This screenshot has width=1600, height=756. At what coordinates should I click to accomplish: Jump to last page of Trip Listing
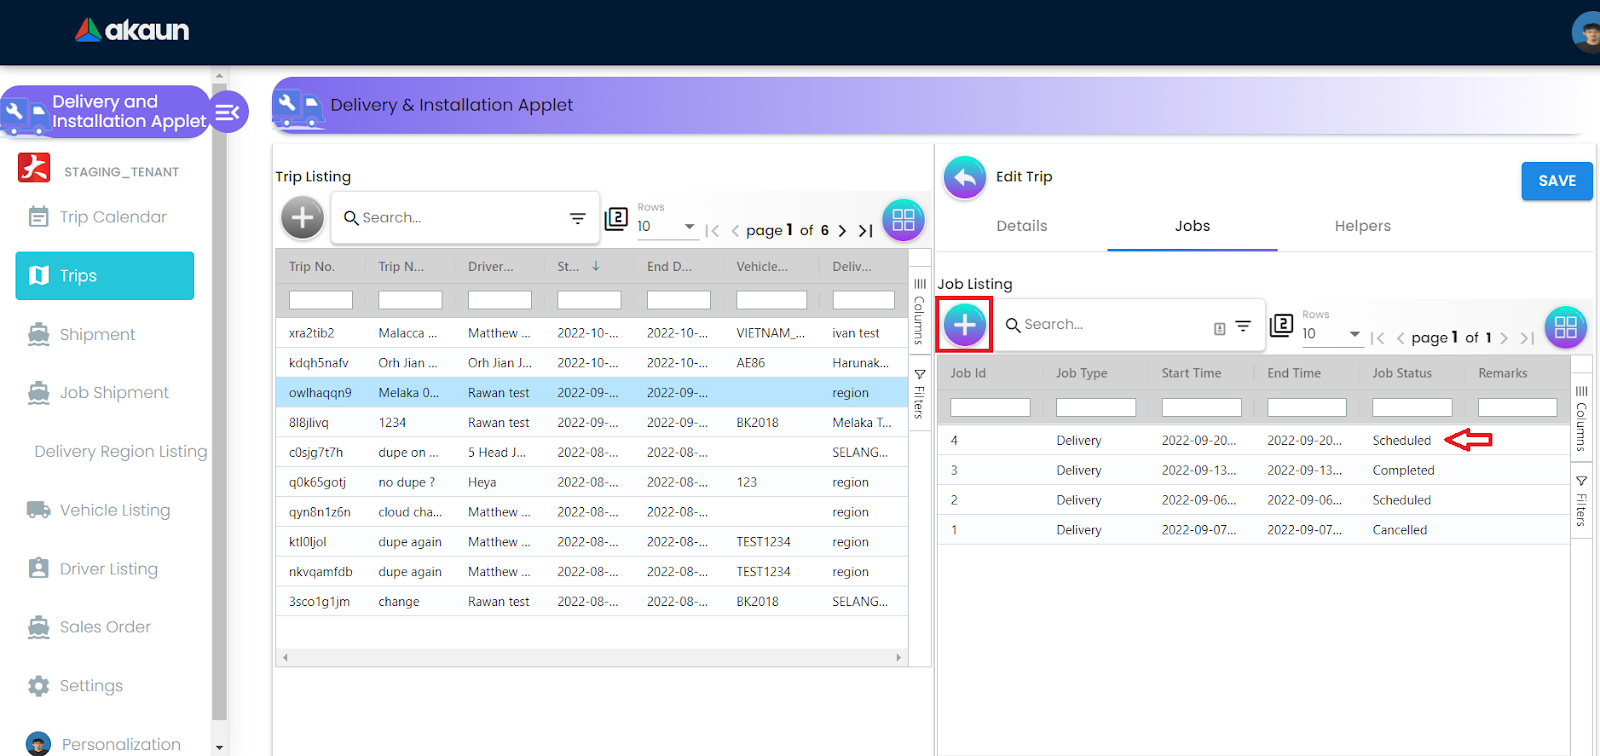pos(866,231)
